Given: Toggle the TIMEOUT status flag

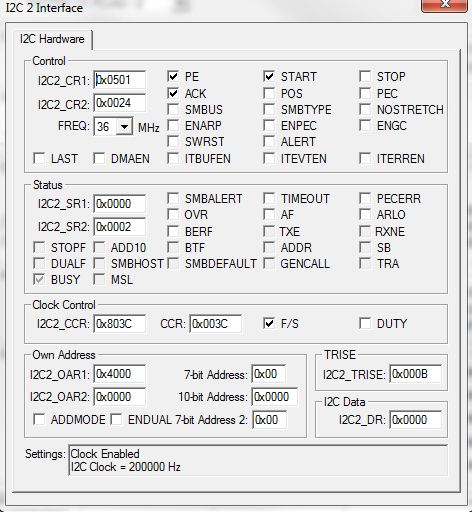Looking at the screenshot, I should click(269, 198).
